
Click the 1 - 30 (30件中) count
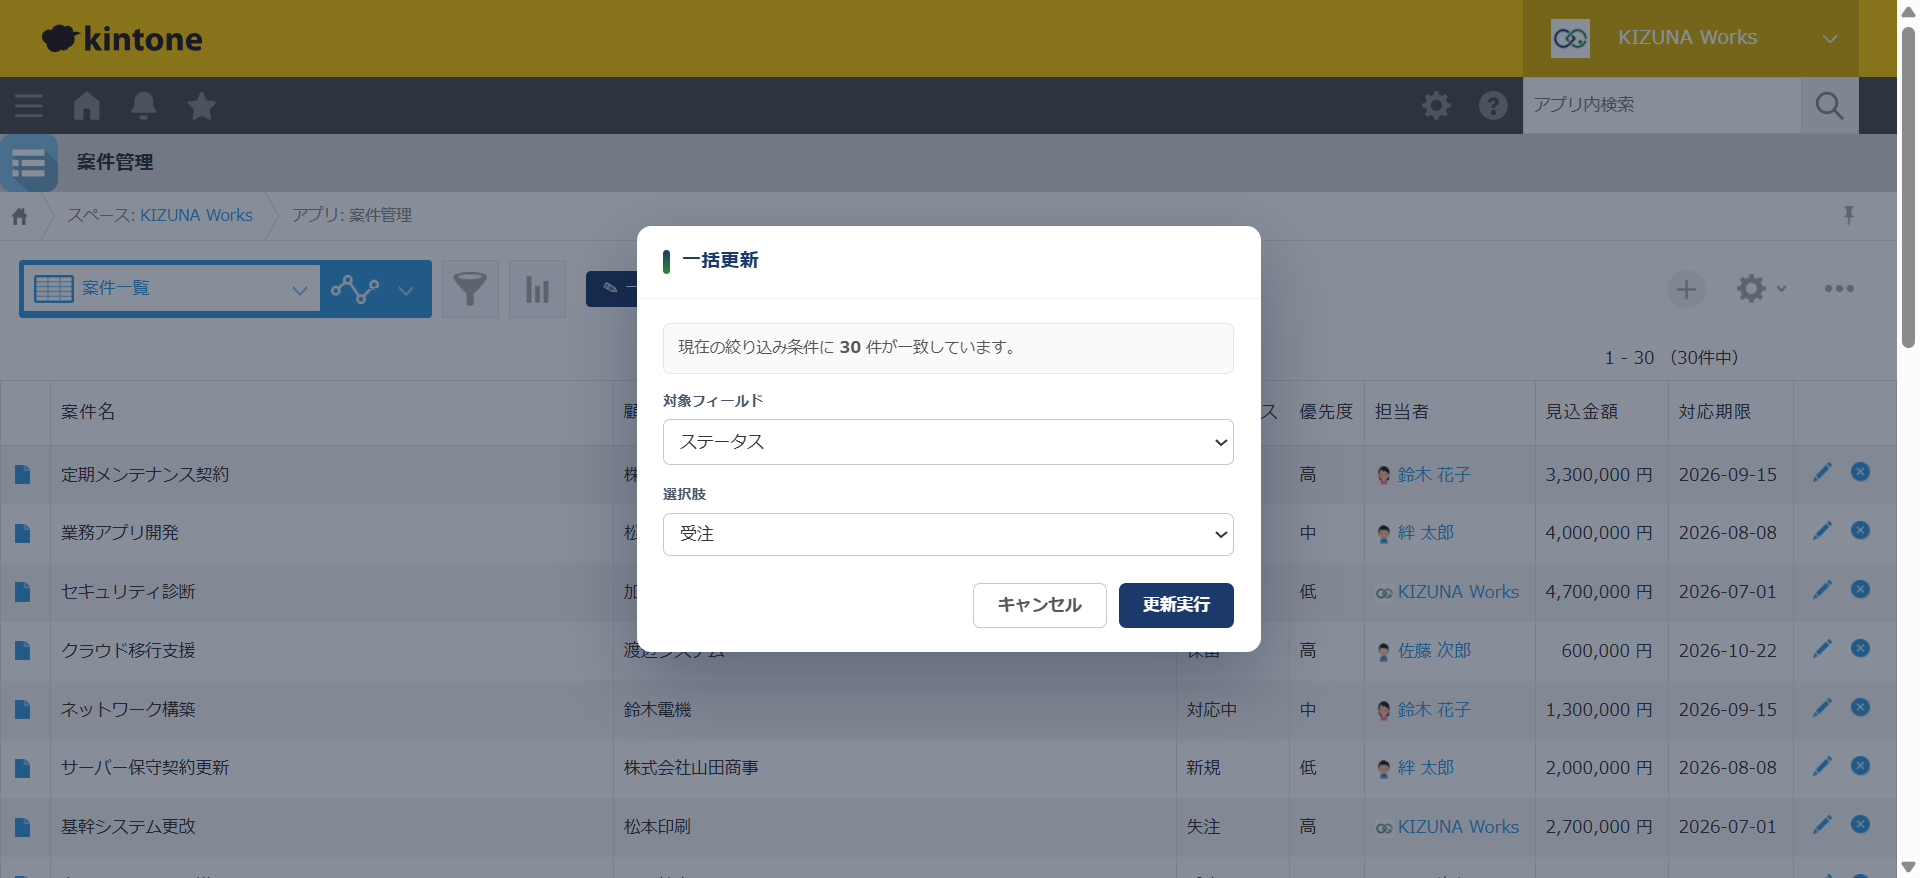1671,358
